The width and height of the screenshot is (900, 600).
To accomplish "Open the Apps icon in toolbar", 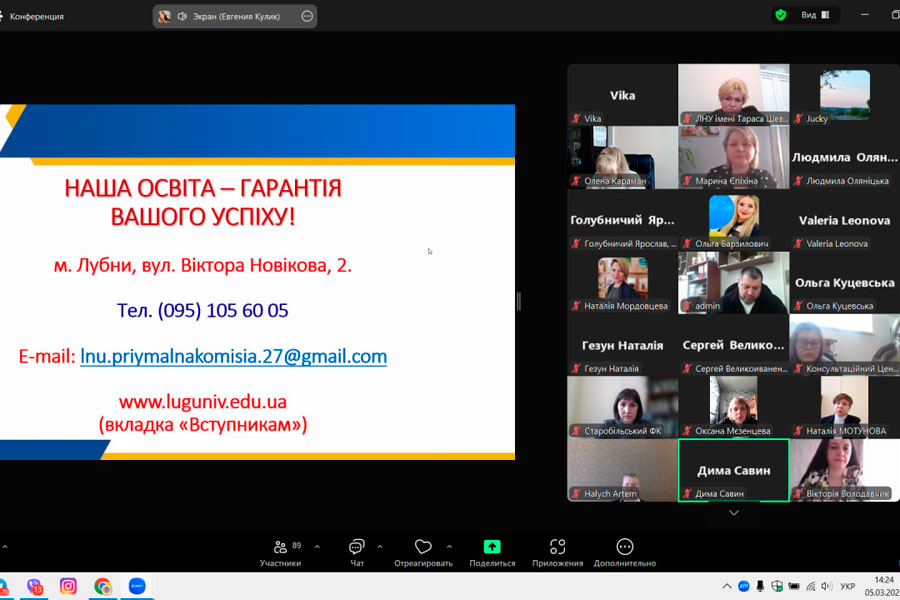I will point(557,547).
